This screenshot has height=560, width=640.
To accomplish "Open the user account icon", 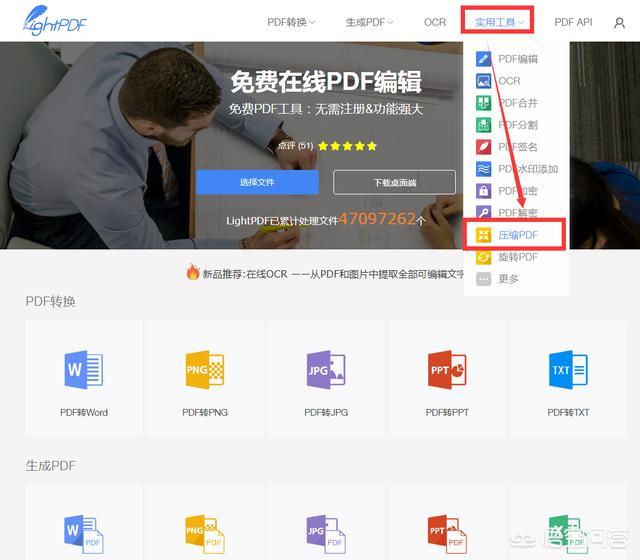I will click(x=619, y=22).
